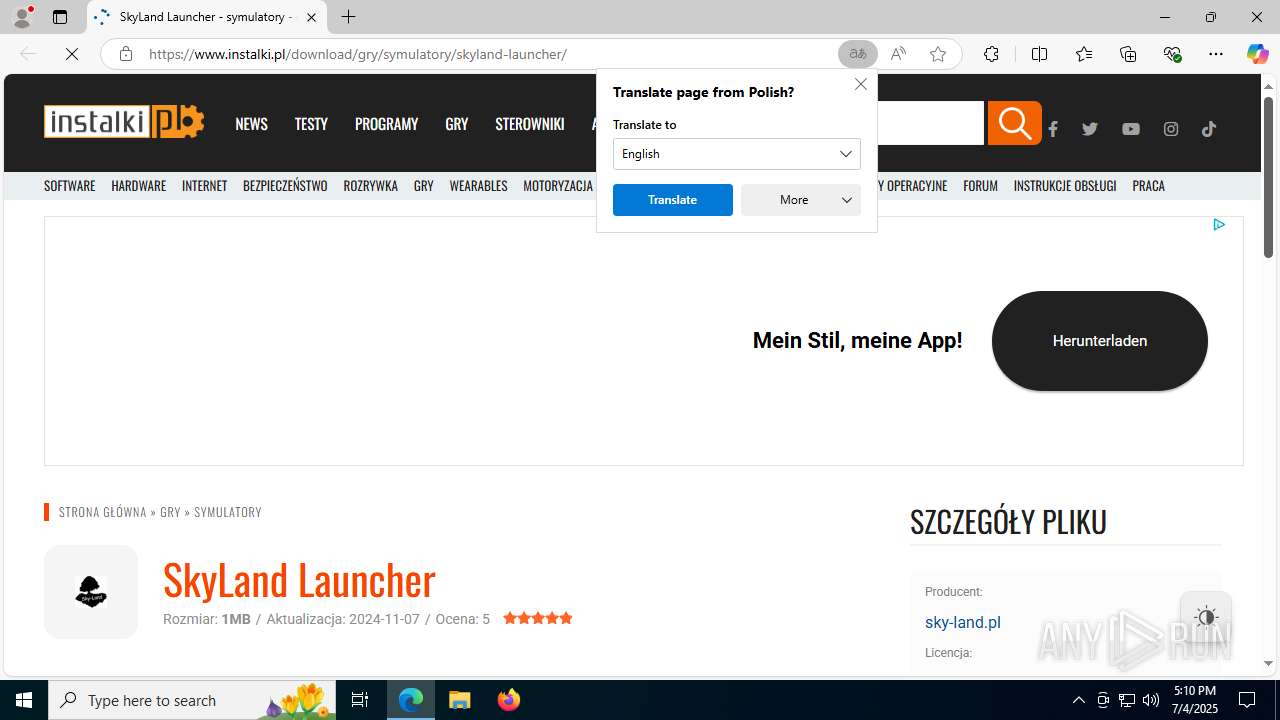Viewport: 1280px width, 720px height.
Task: Open instalki YouTube icon
Action: click(x=1131, y=129)
